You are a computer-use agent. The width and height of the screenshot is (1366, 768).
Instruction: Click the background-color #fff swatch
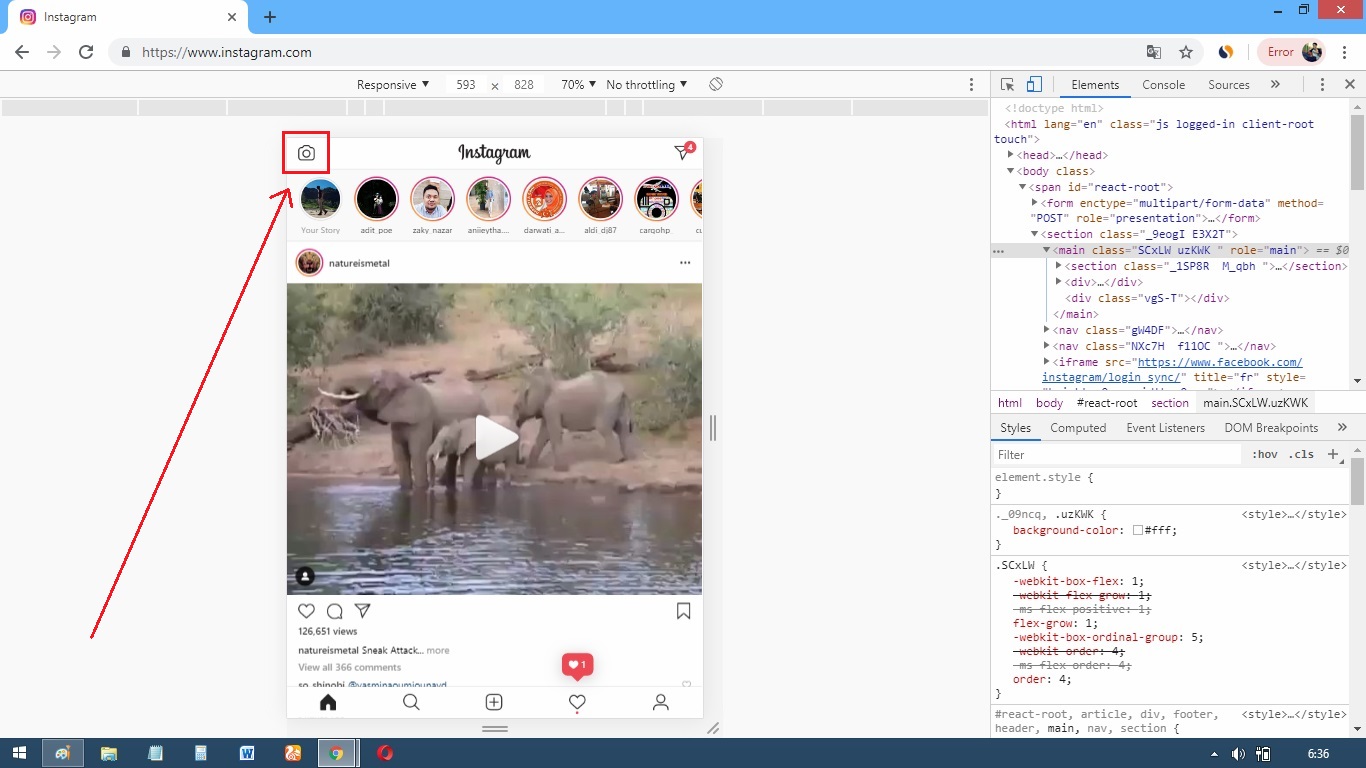click(1138, 530)
